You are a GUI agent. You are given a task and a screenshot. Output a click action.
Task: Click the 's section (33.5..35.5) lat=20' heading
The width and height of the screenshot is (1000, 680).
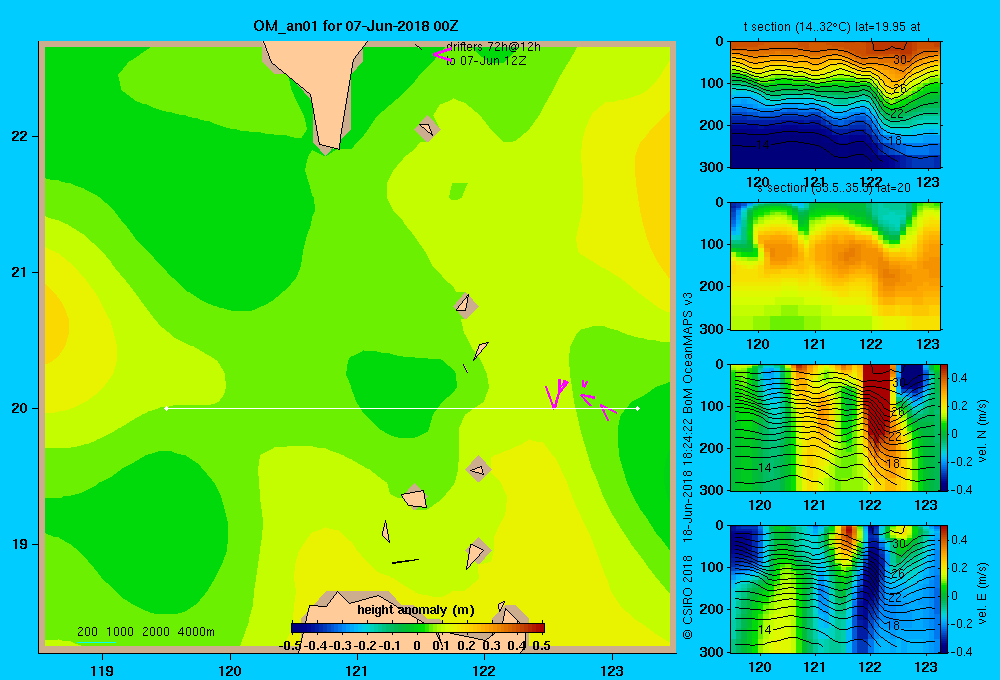[x=835, y=188]
